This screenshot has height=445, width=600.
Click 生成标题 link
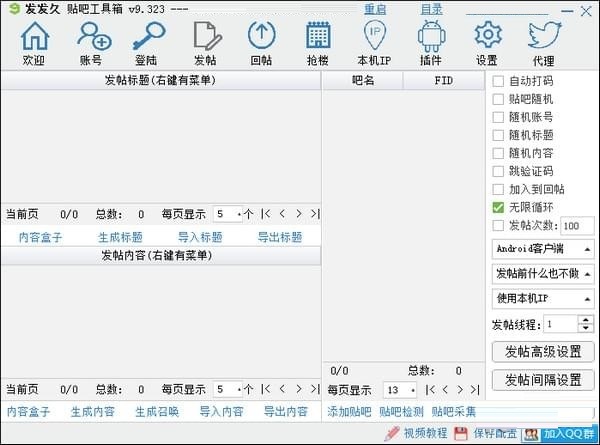tap(120, 237)
